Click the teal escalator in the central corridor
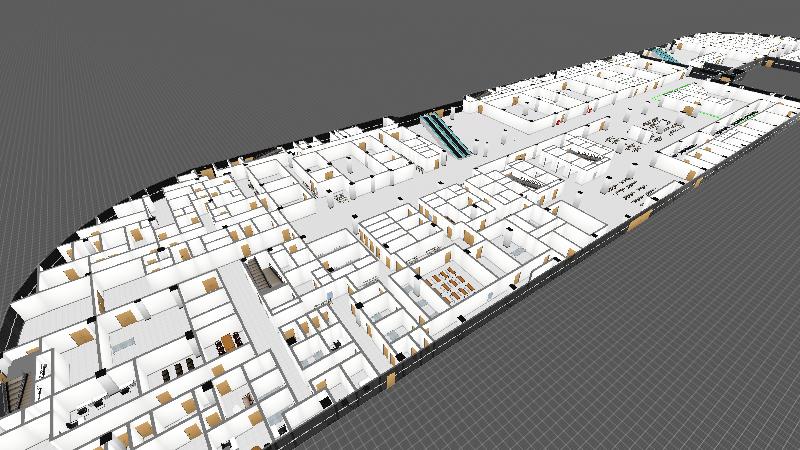 [x=444, y=134]
